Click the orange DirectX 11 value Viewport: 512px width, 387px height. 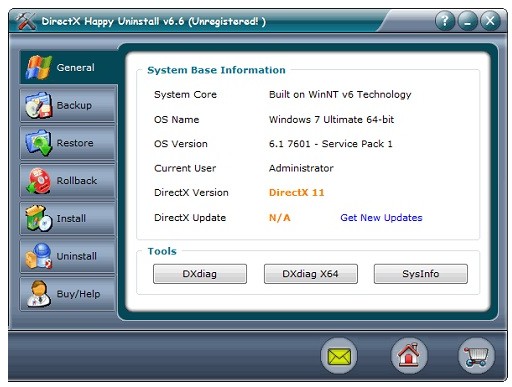click(x=296, y=193)
